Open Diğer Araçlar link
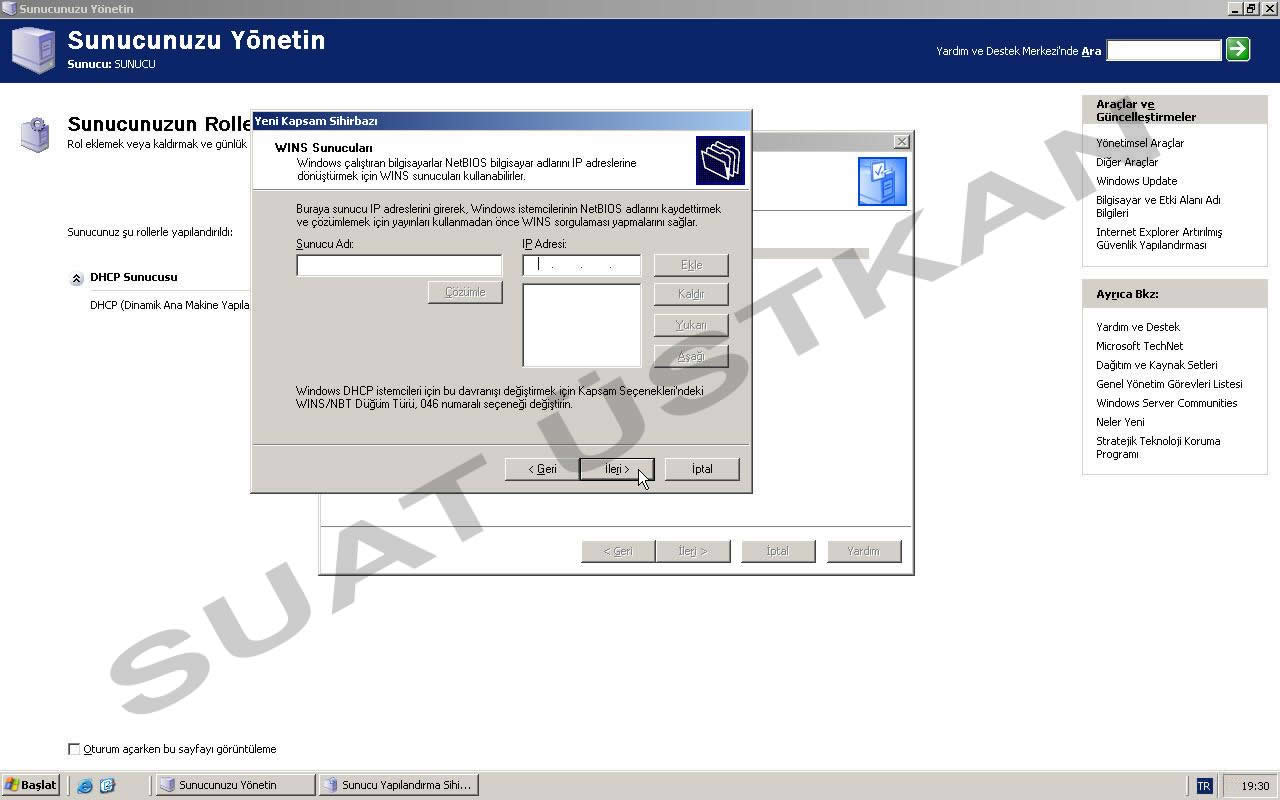The width and height of the screenshot is (1280, 800). 1127,162
